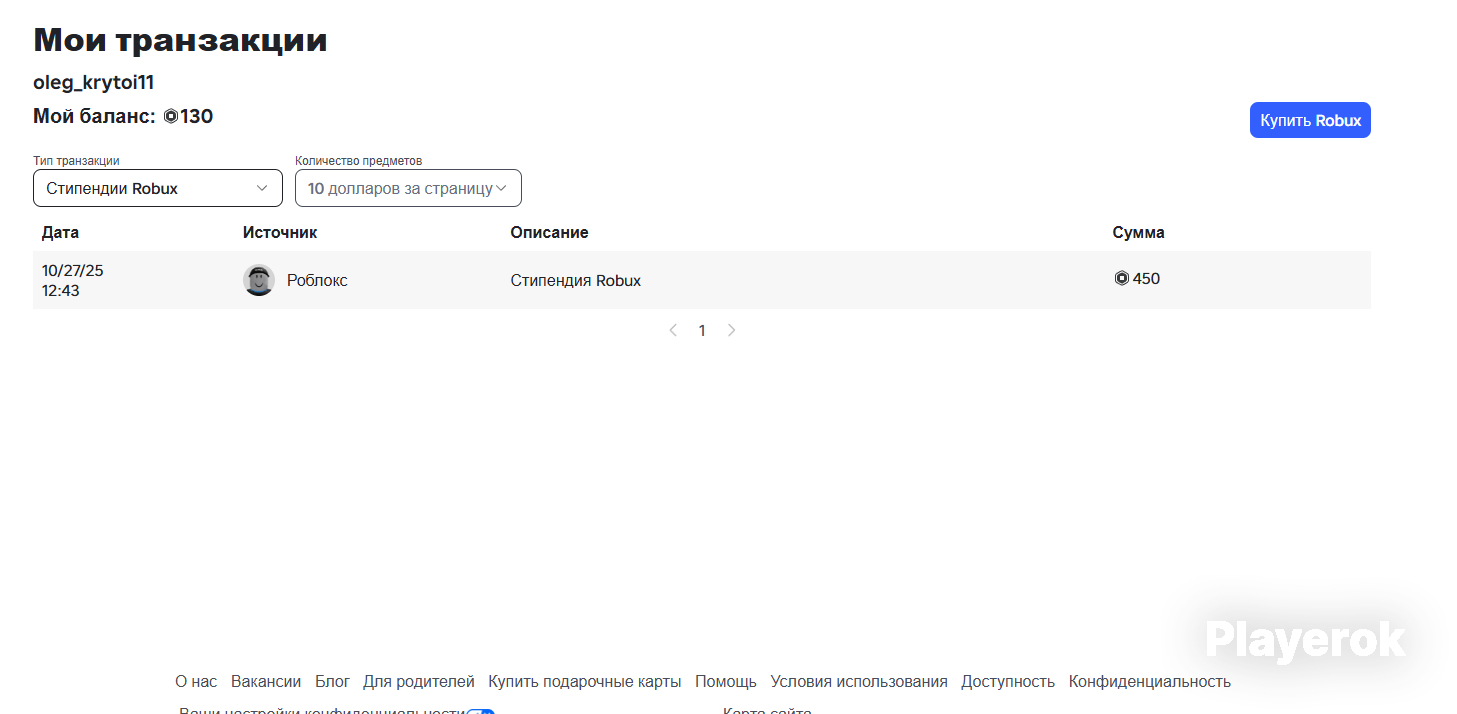Click the date cell "10/27/25 12:43"
Viewport: 1457px width, 714px height.
(73, 280)
